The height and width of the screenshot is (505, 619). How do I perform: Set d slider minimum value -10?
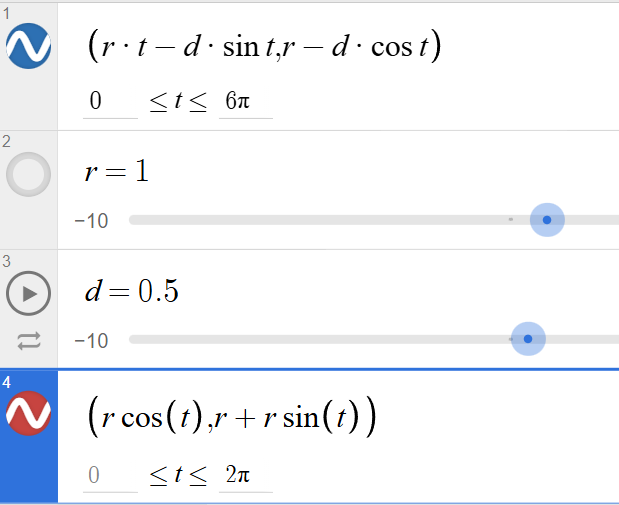tap(91, 341)
